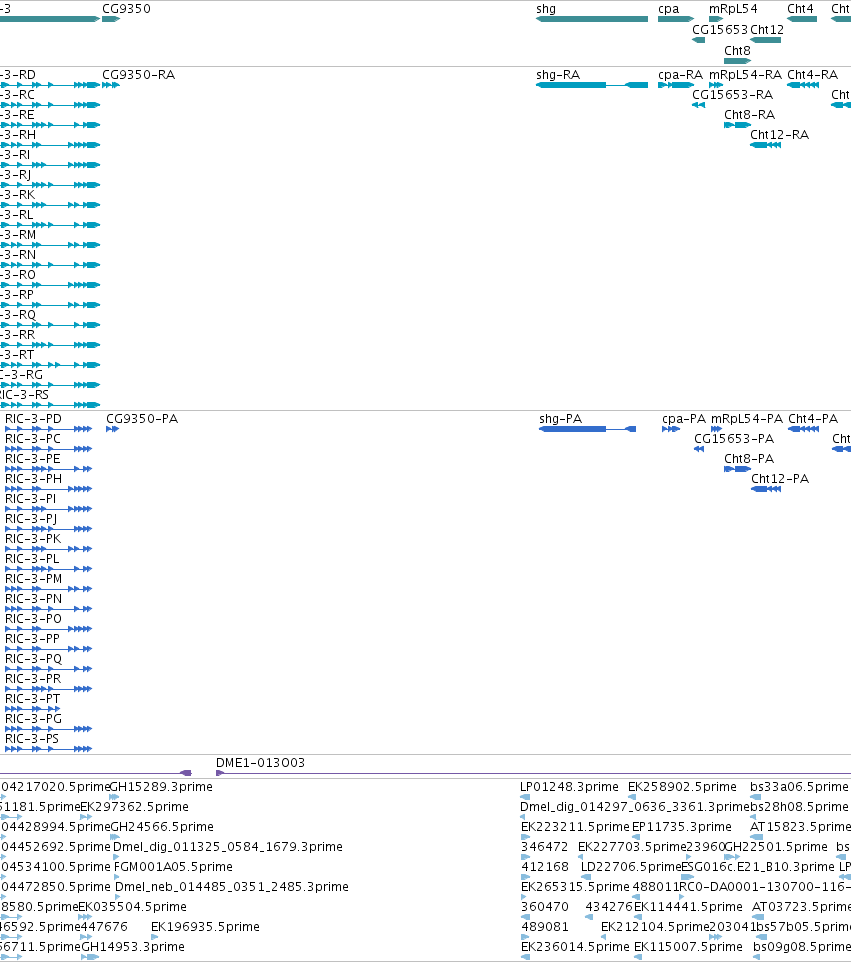Select the CG15653-RA transcript label
Screen dimensions: 851x962
coord(733,94)
